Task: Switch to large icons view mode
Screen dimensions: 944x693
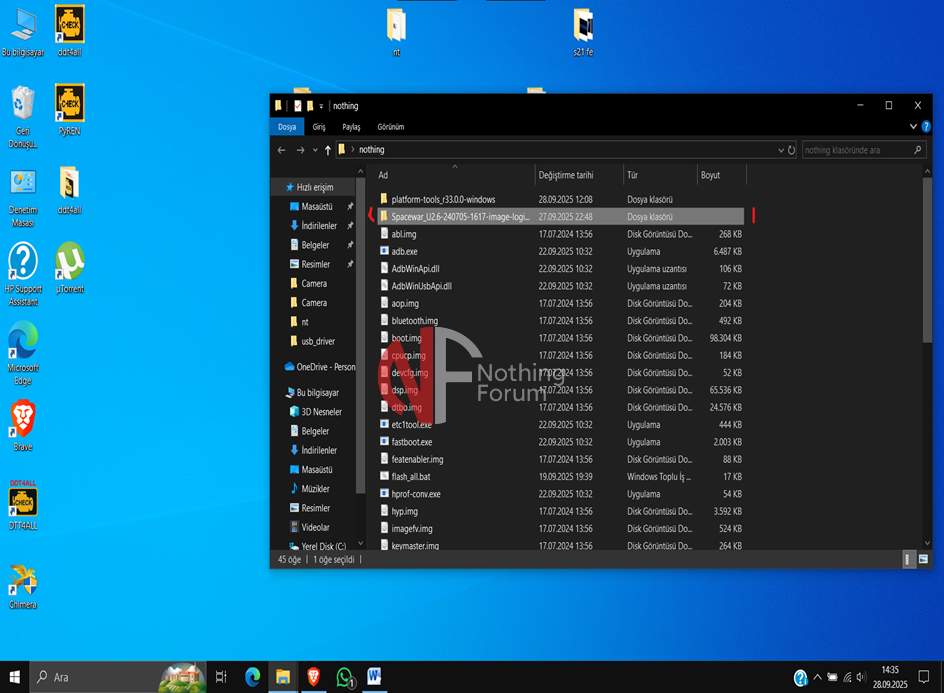Action: 923,559
